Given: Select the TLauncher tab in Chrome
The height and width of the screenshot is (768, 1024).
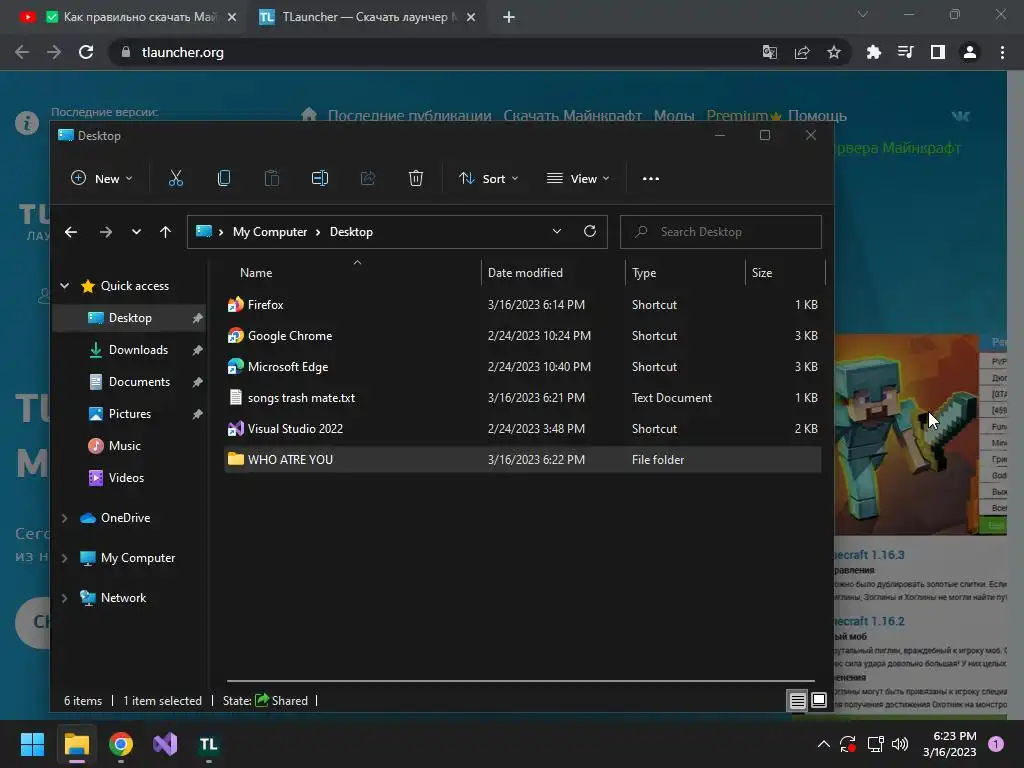Looking at the screenshot, I should tap(367, 17).
